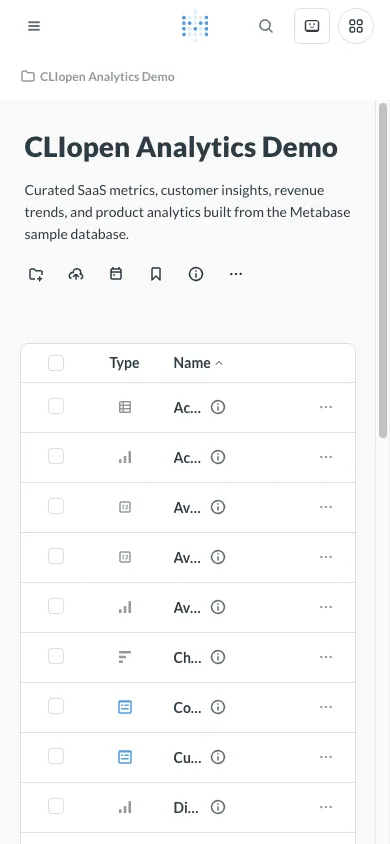Check the box for Co... row
The width and height of the screenshot is (390, 844).
56,706
